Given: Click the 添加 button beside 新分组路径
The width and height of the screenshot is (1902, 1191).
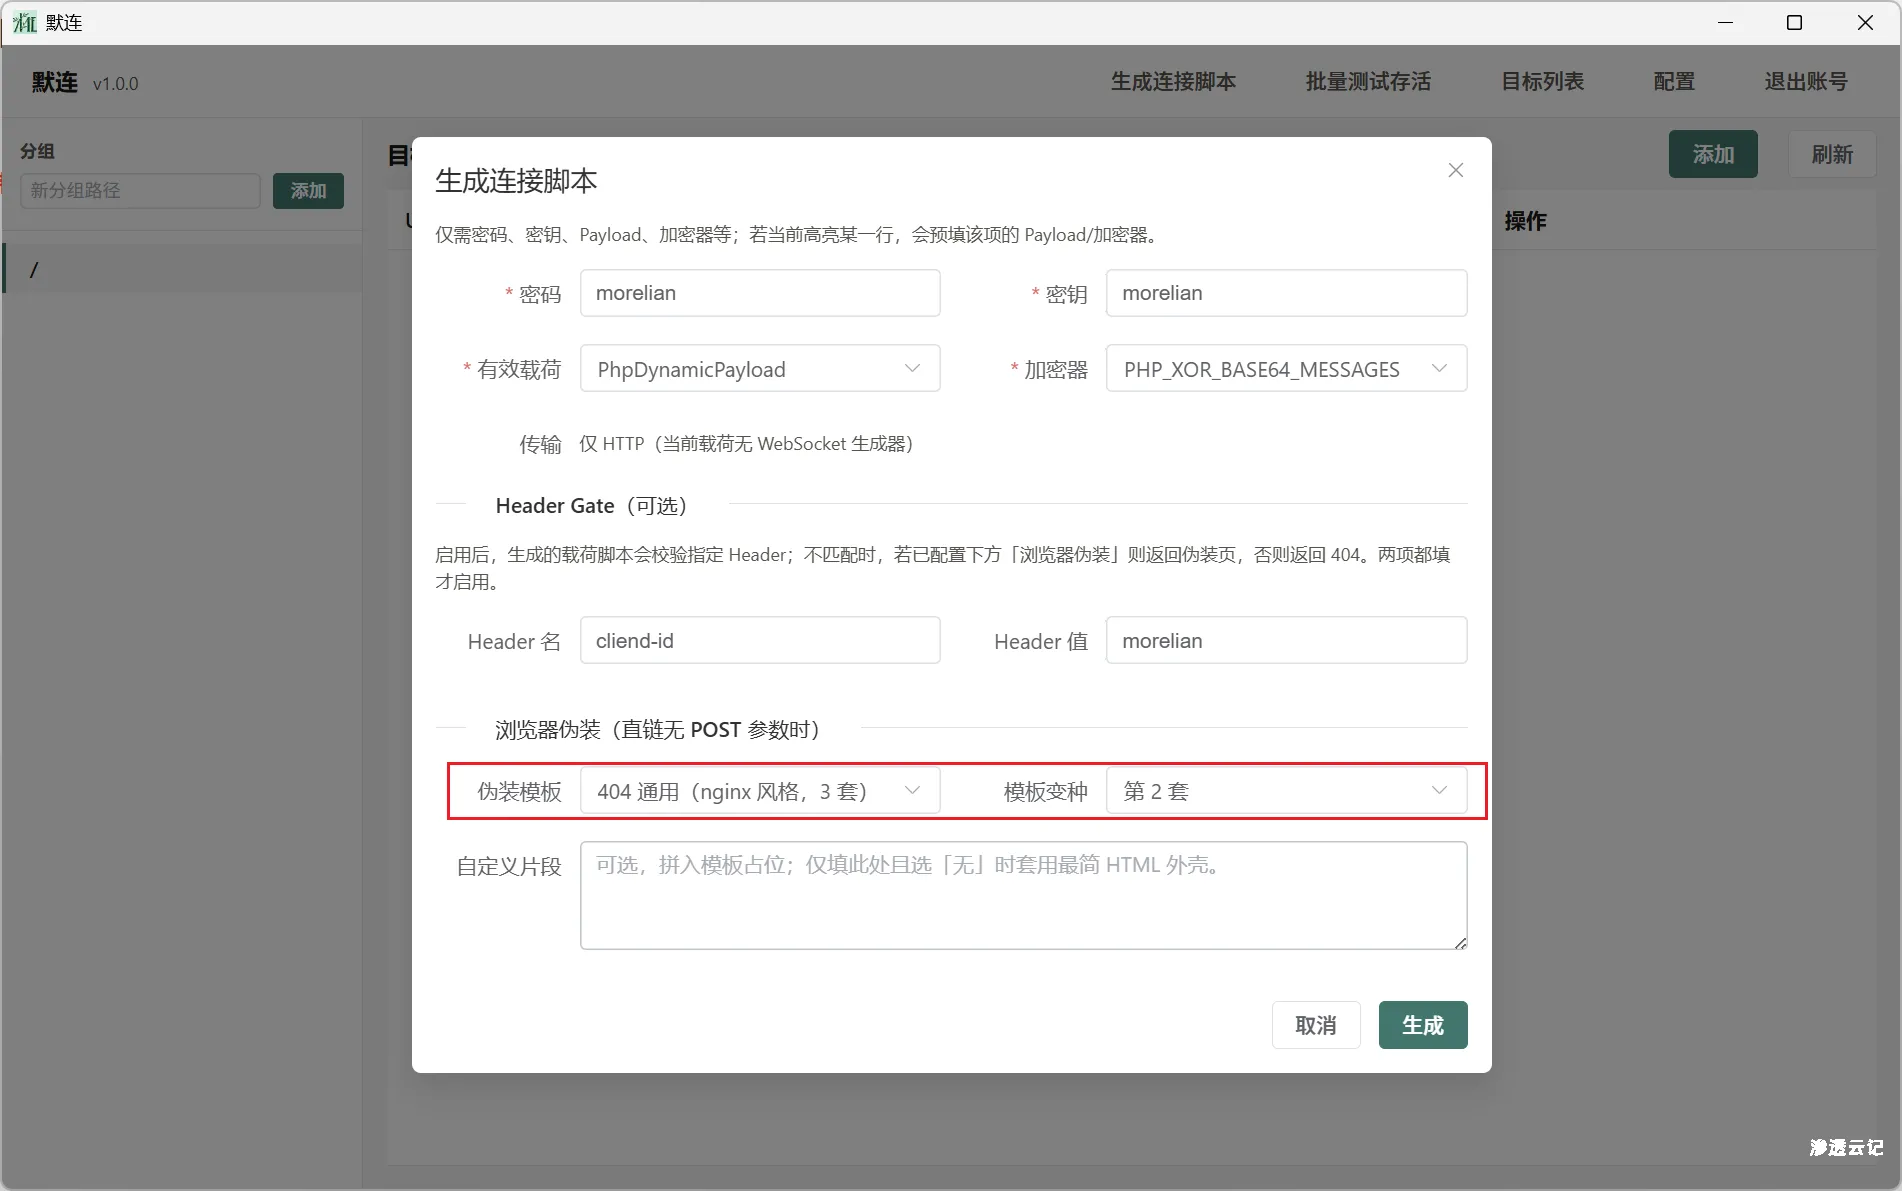Looking at the screenshot, I should point(307,190).
